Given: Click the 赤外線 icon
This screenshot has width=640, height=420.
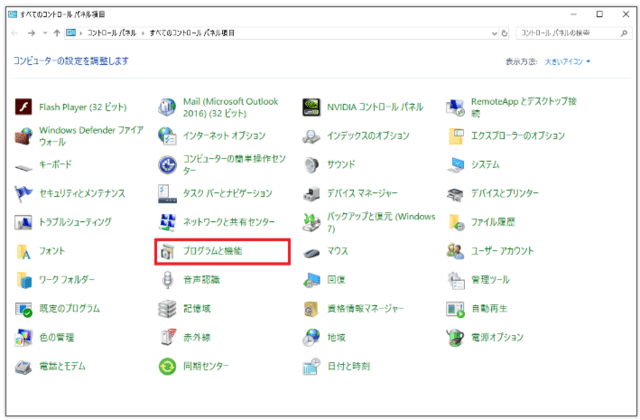Looking at the screenshot, I should 168,337.
